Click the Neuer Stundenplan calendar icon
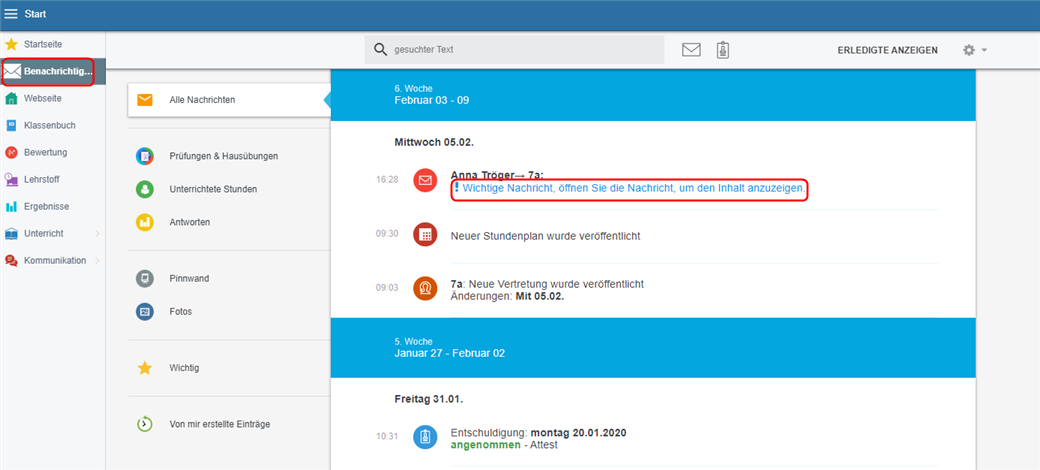This screenshot has width=1040, height=470. (424, 235)
